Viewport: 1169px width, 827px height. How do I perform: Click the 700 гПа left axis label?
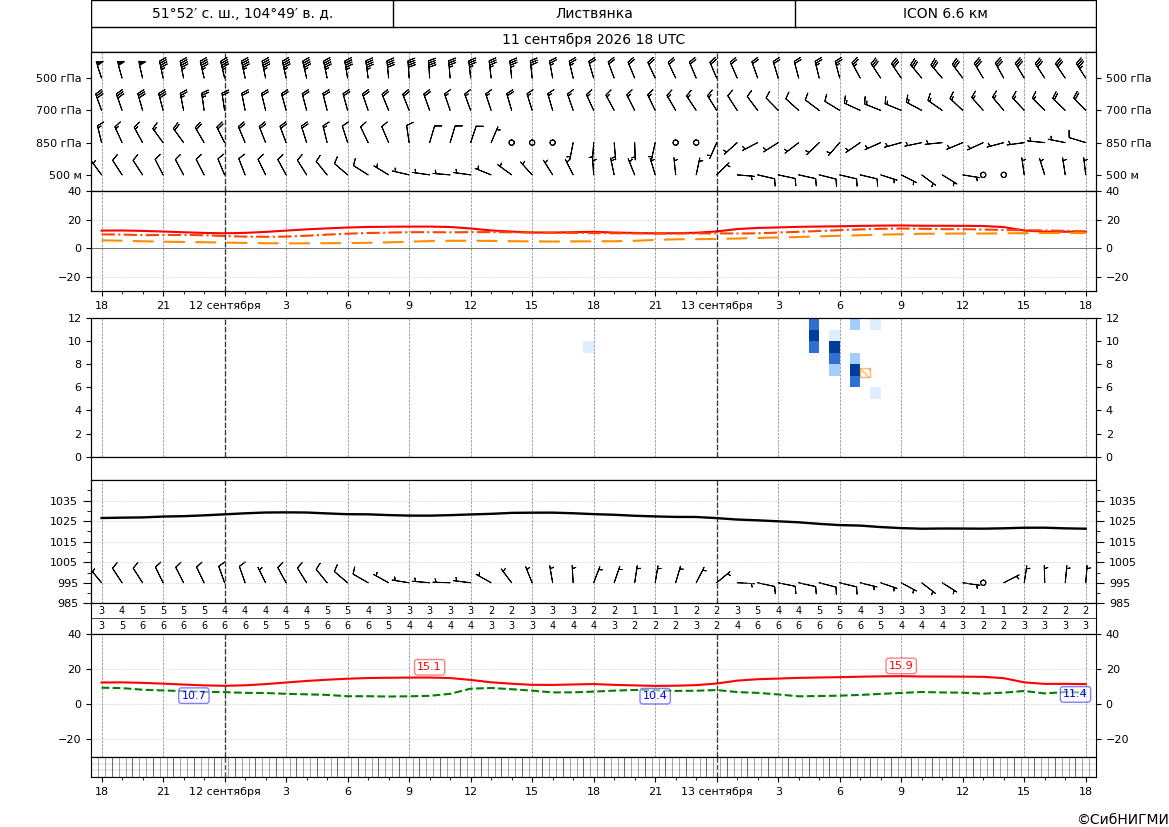59,110
